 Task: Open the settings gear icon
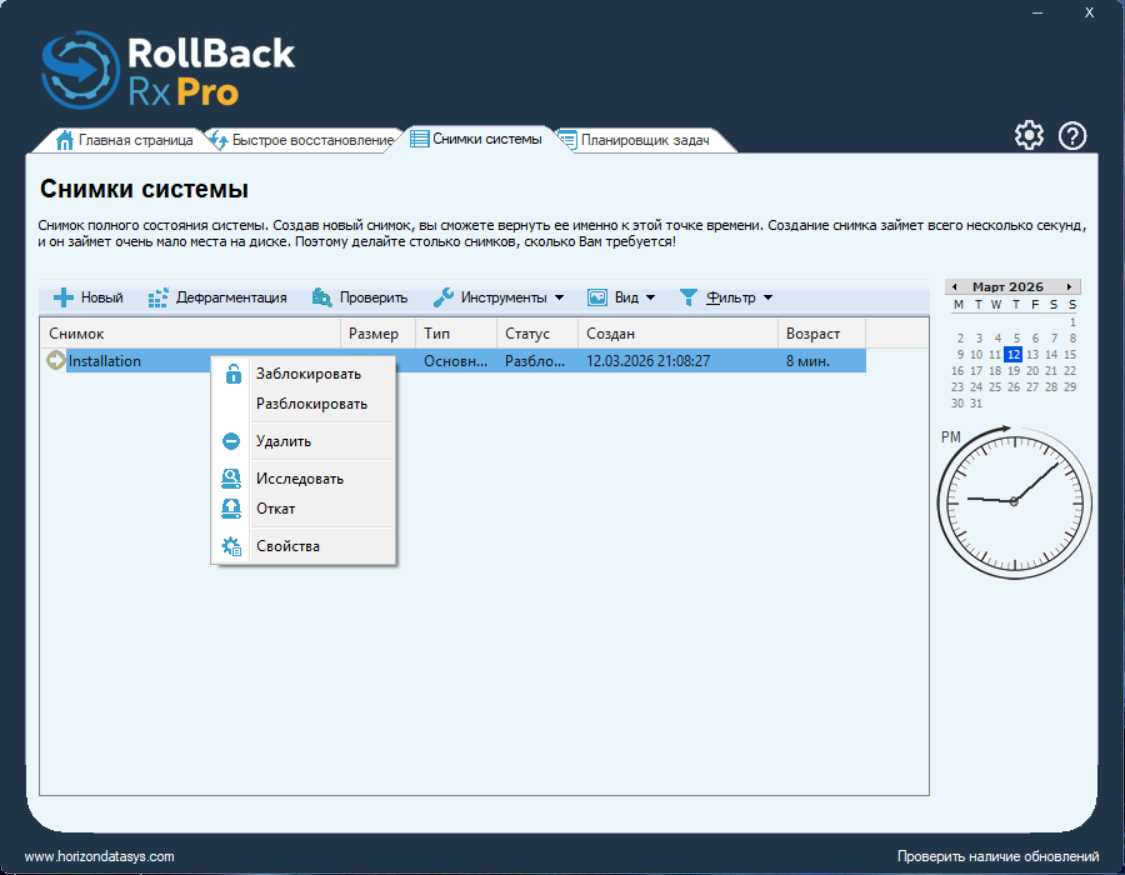coord(1029,135)
